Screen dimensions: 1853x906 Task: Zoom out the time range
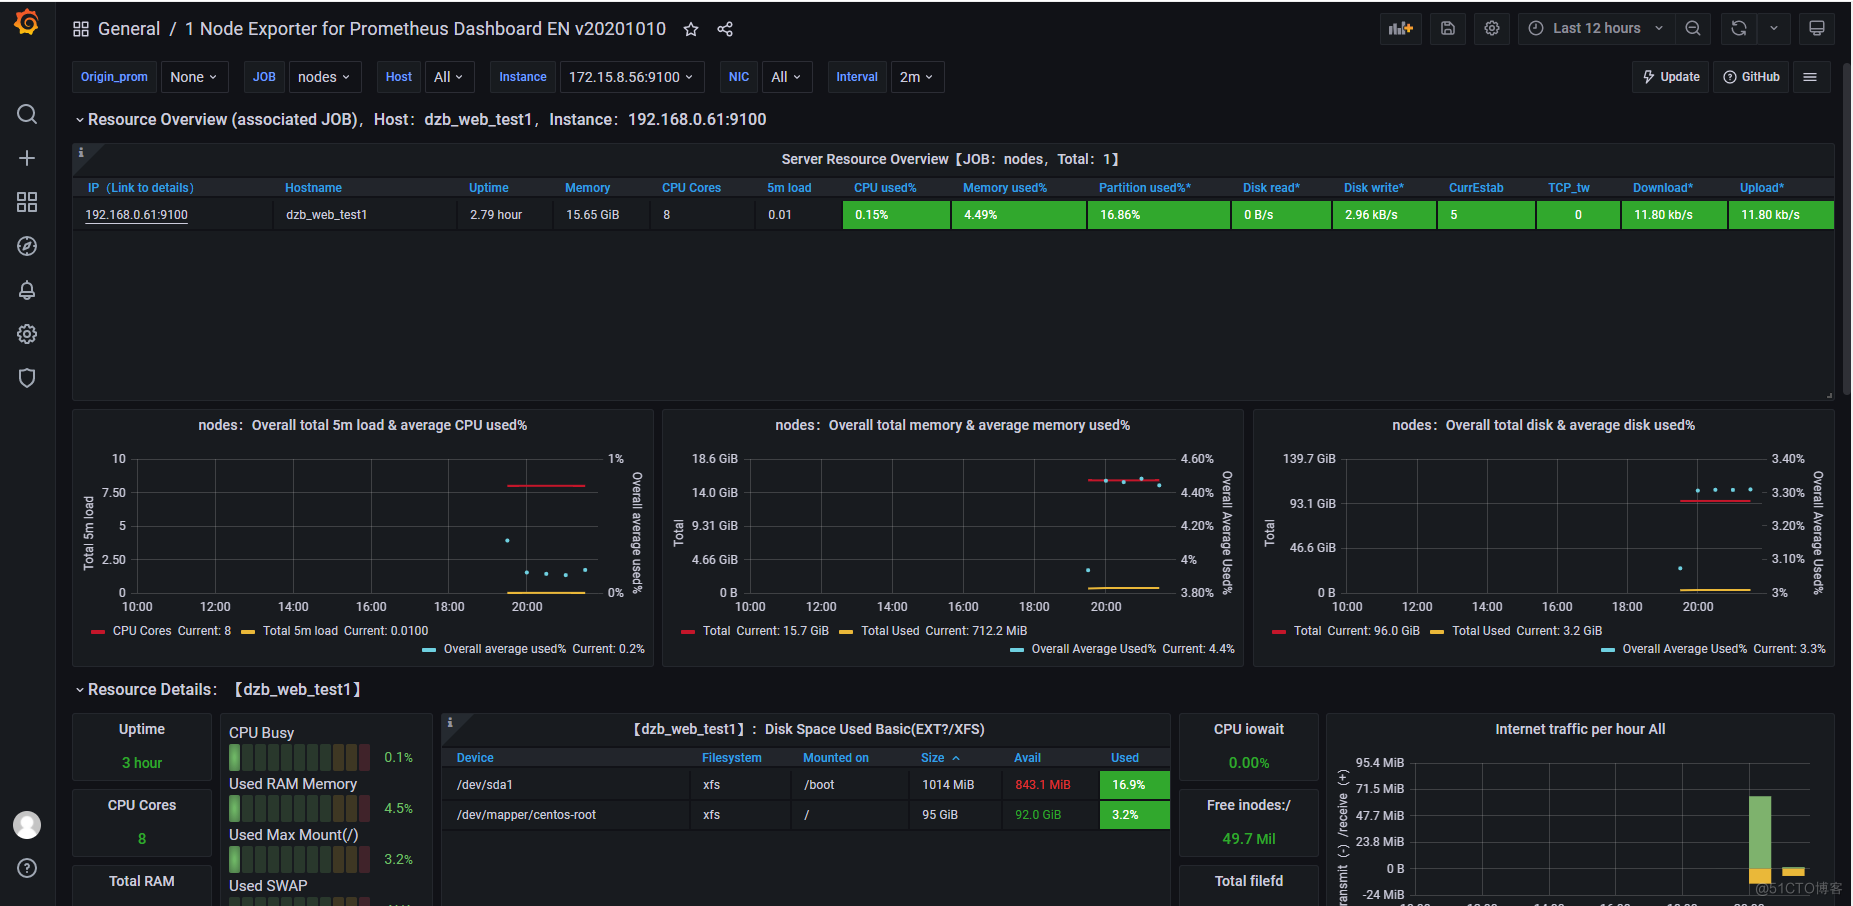click(x=1693, y=28)
